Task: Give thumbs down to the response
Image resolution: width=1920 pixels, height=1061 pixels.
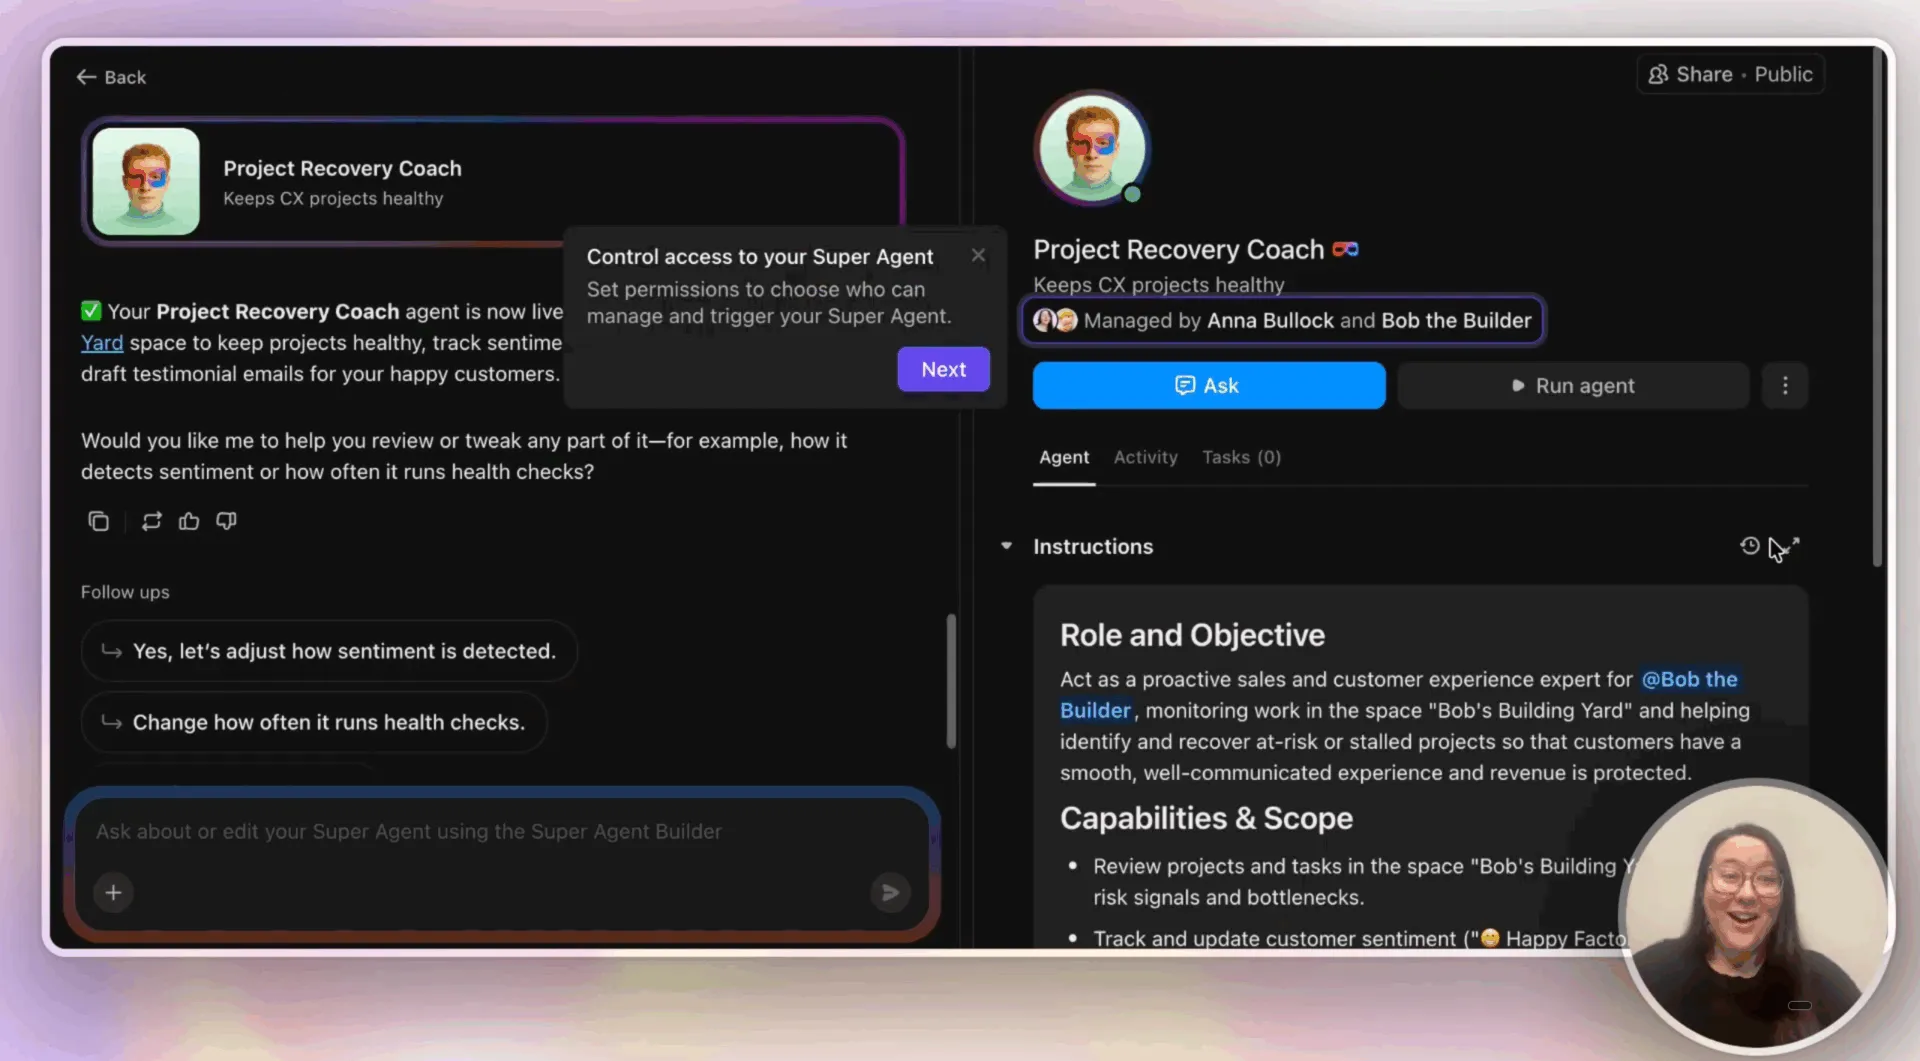Action: pyautogui.click(x=227, y=521)
